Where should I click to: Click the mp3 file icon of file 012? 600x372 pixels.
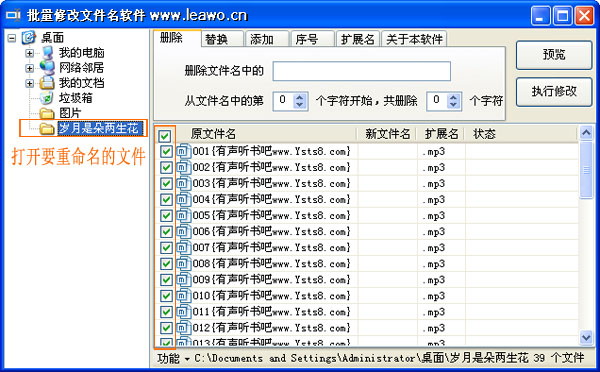point(183,328)
